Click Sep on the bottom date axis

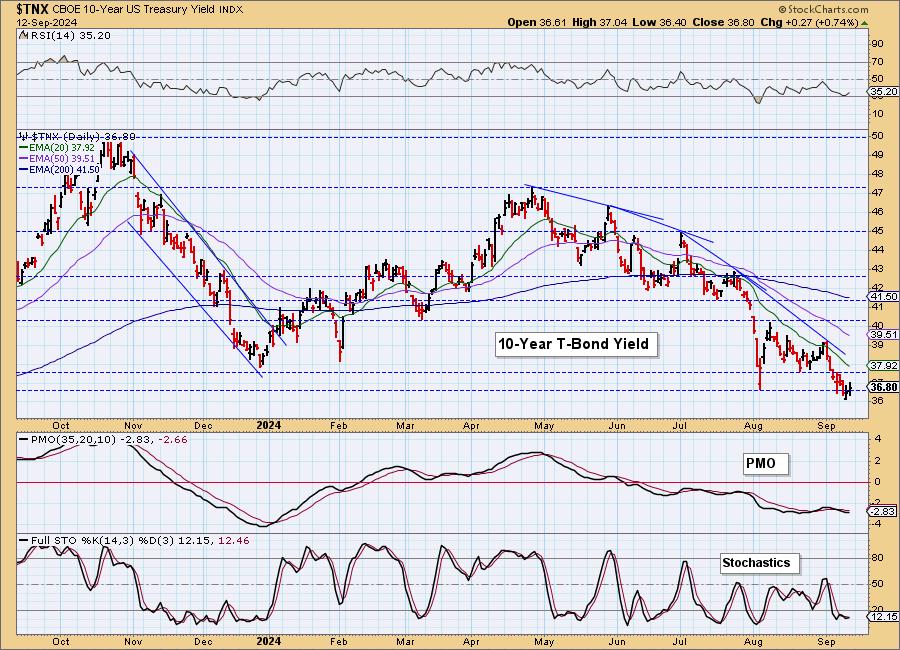pos(826,641)
